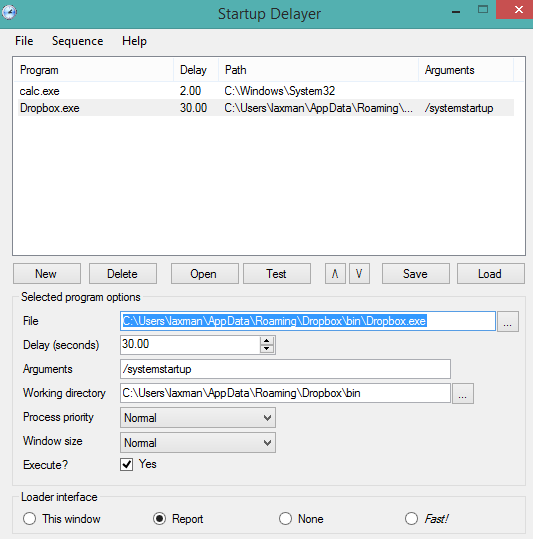Click the New button
The height and width of the screenshot is (539, 533).
[47, 274]
